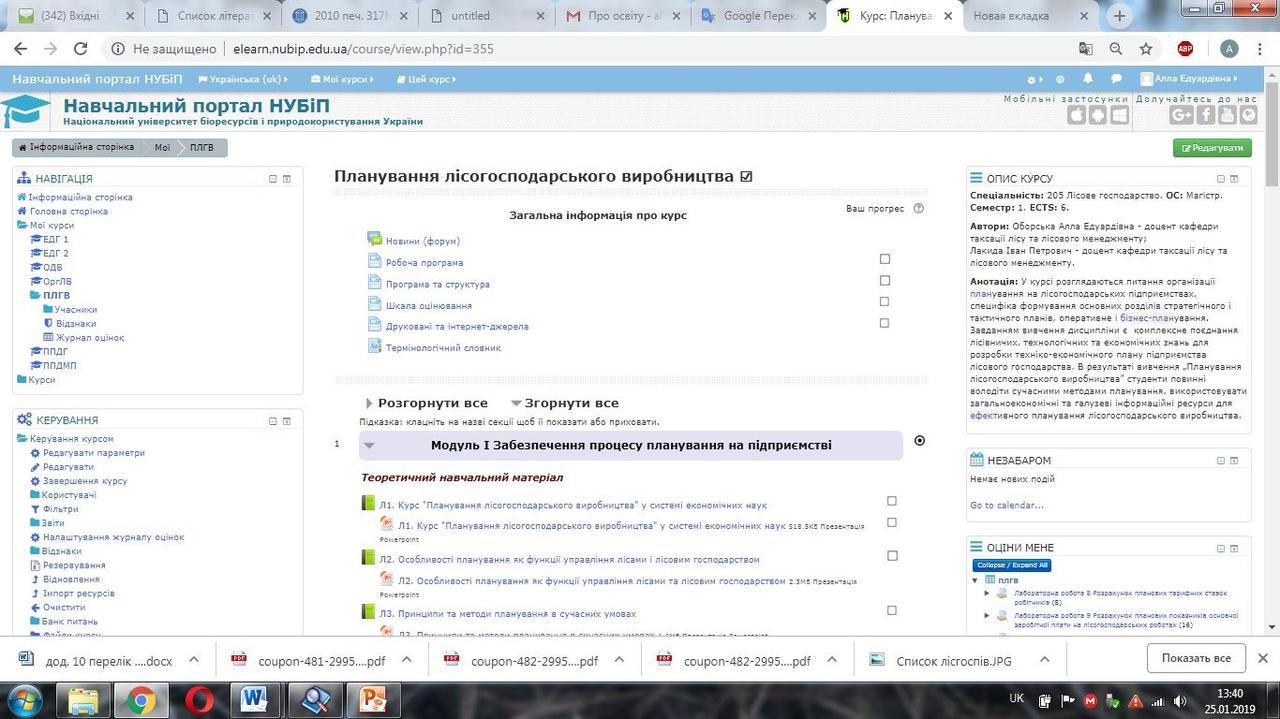This screenshot has width=1280, height=719.
Task: Open the Алла Едуардівна user menu
Action: [1190, 79]
